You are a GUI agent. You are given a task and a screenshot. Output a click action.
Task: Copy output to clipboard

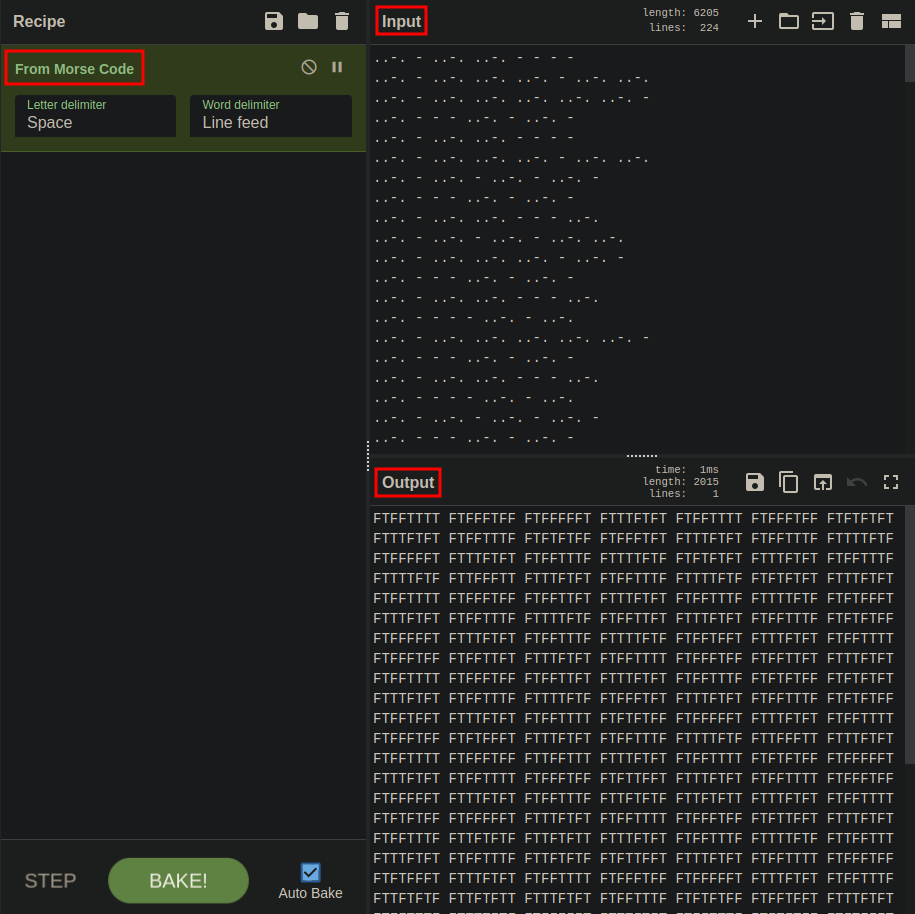click(x=789, y=482)
